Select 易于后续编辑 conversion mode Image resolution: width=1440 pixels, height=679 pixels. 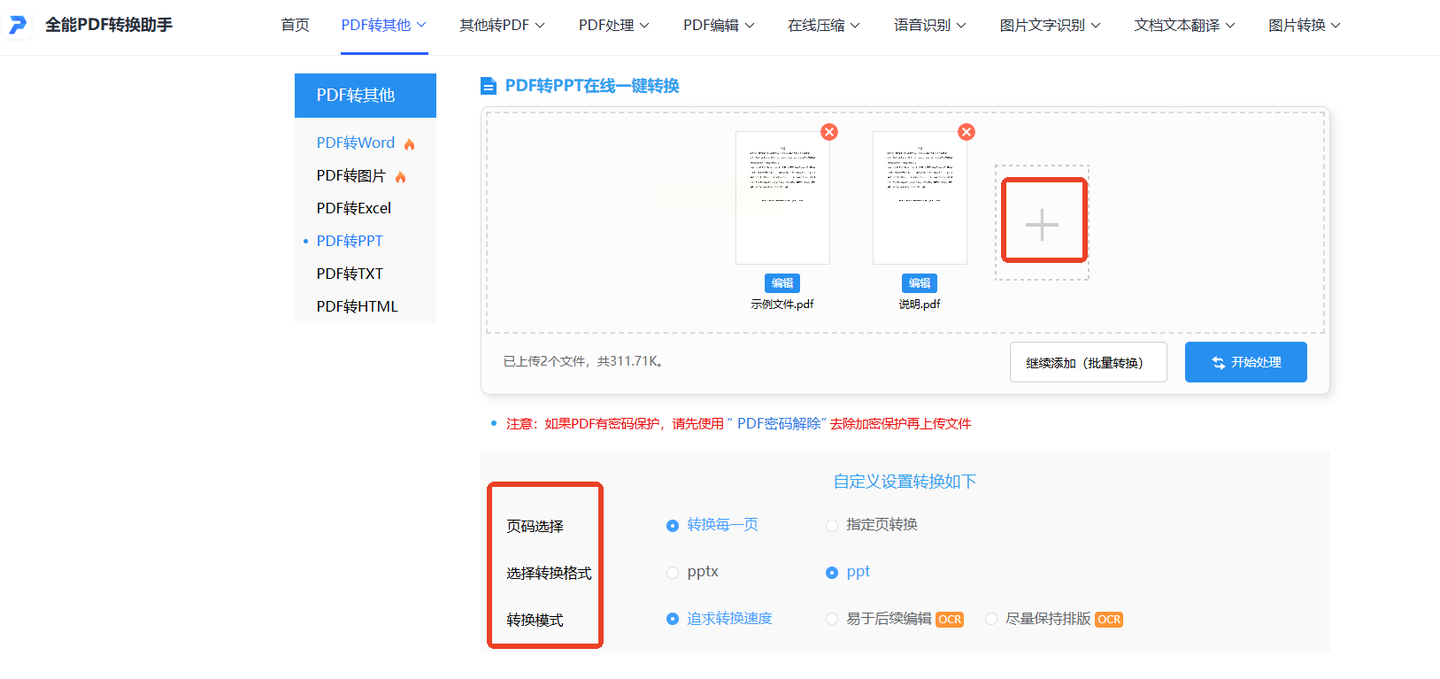[x=832, y=619]
